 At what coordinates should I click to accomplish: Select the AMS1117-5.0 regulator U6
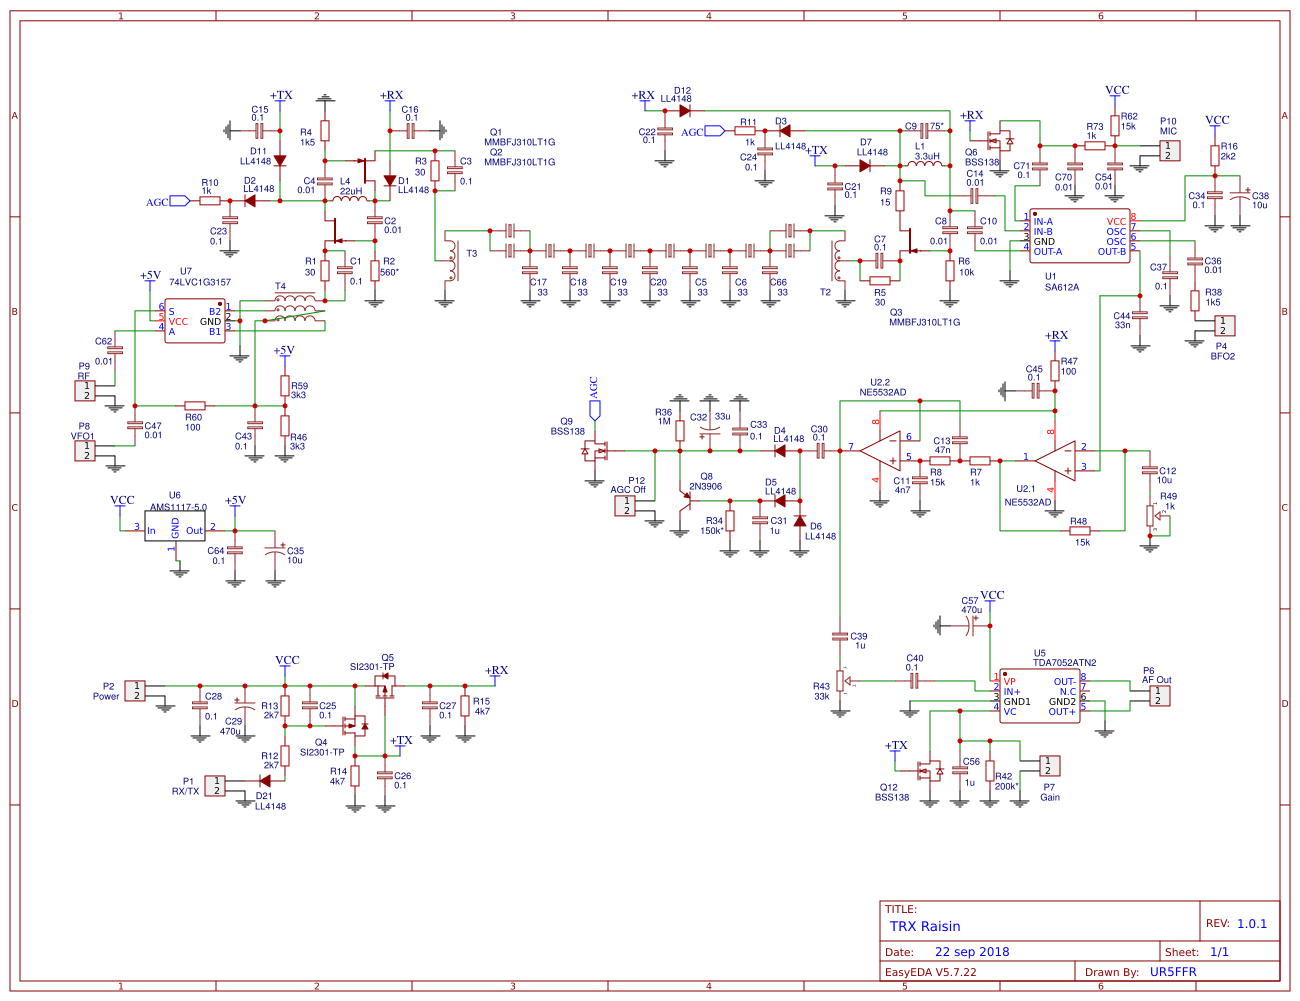tap(175, 528)
